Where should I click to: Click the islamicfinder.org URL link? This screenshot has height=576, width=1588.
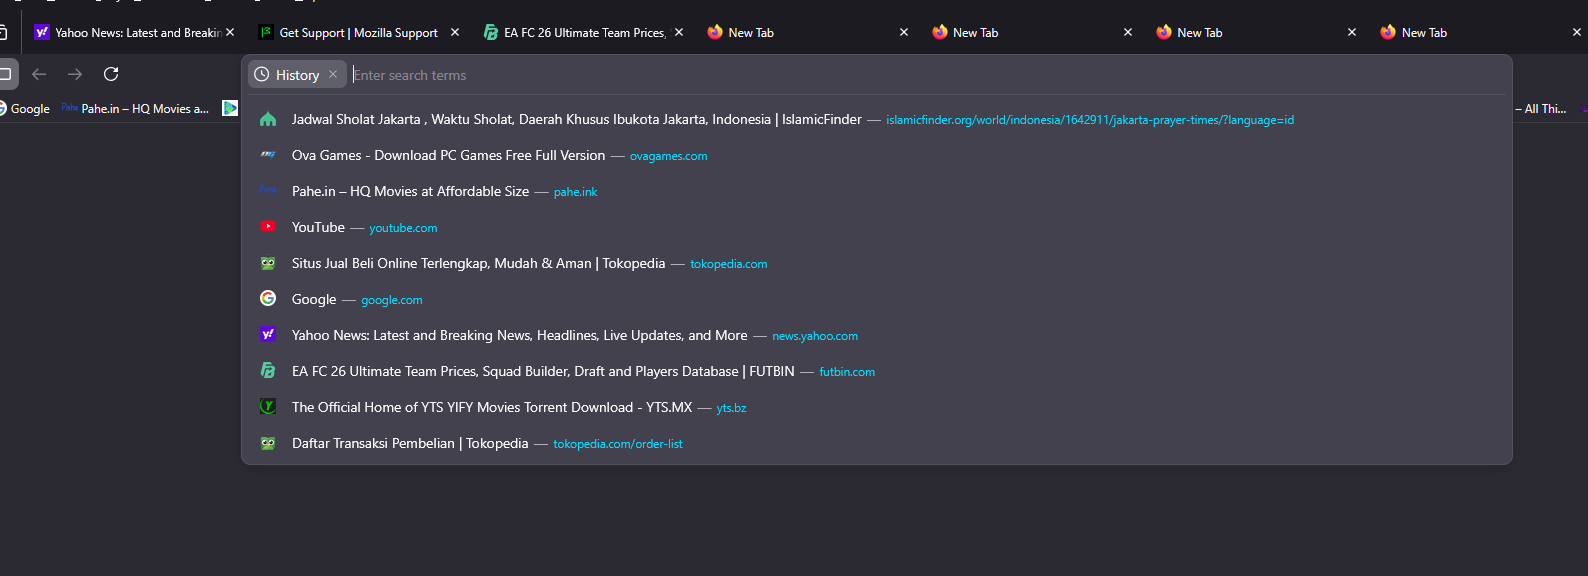(x=1090, y=120)
